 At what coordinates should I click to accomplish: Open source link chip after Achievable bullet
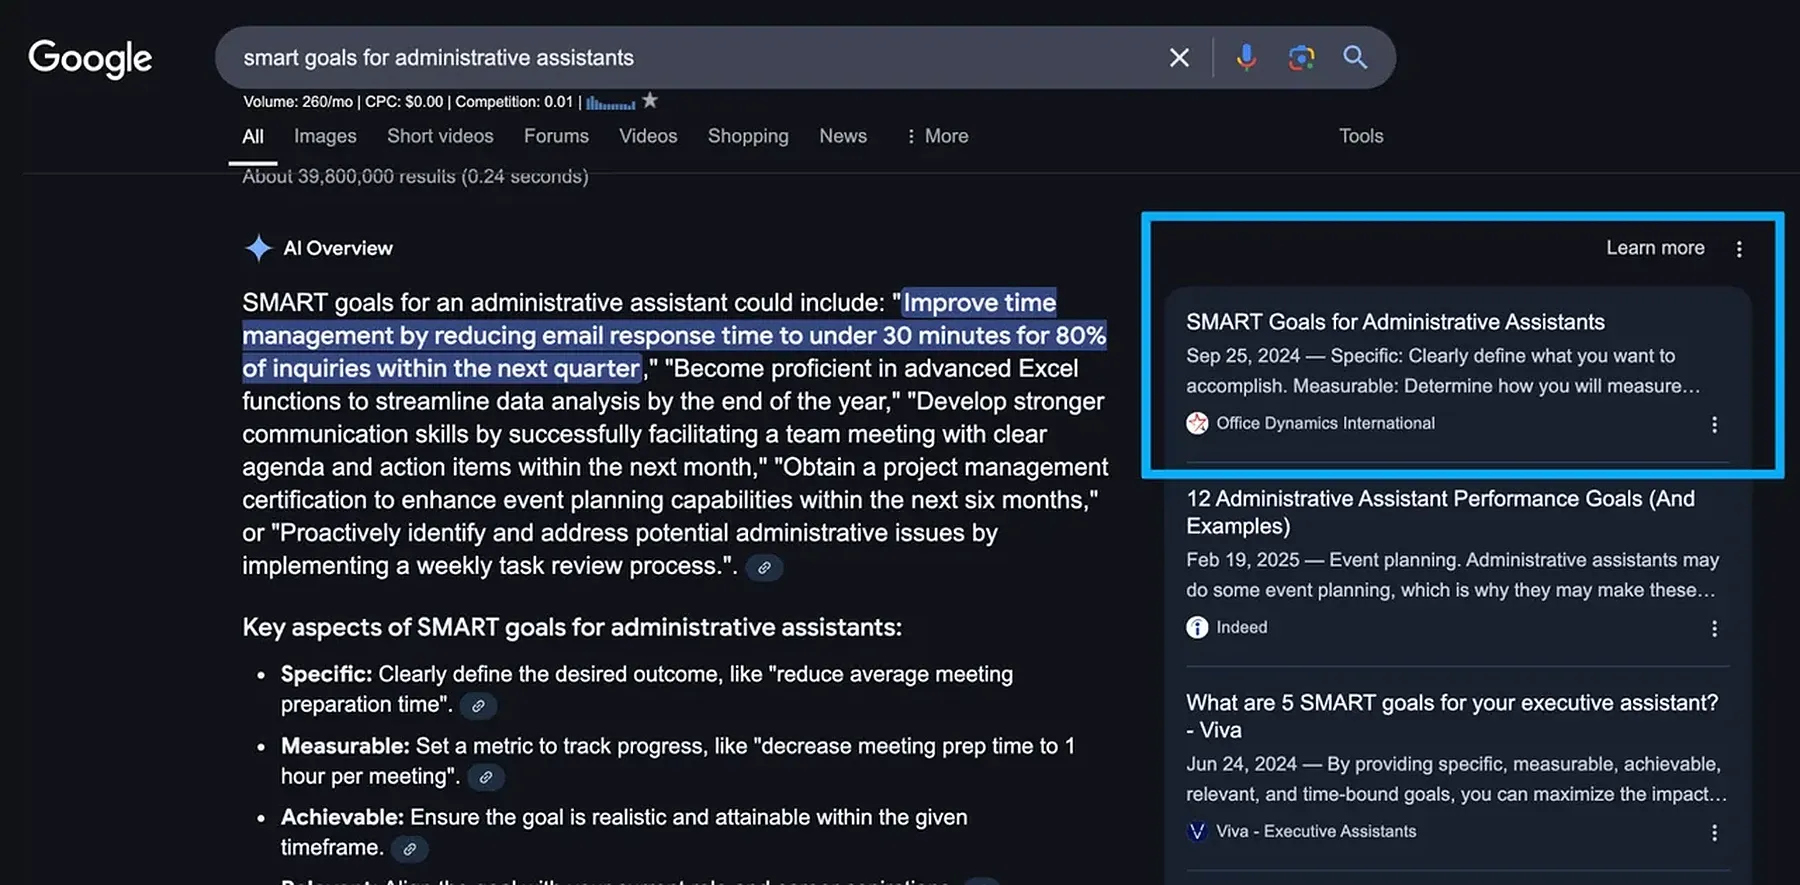point(409,849)
